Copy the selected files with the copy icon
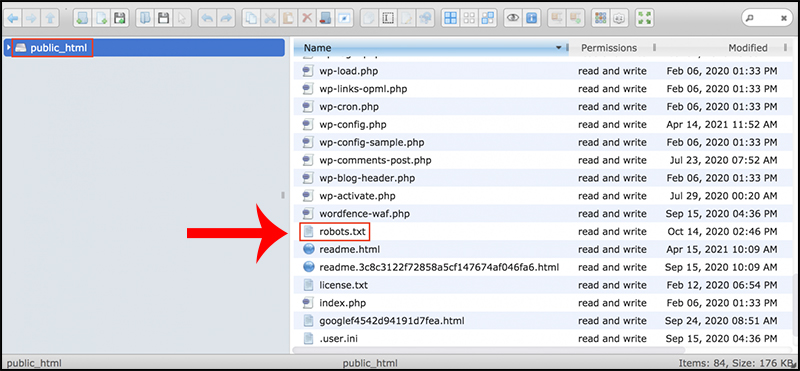 click(x=251, y=19)
